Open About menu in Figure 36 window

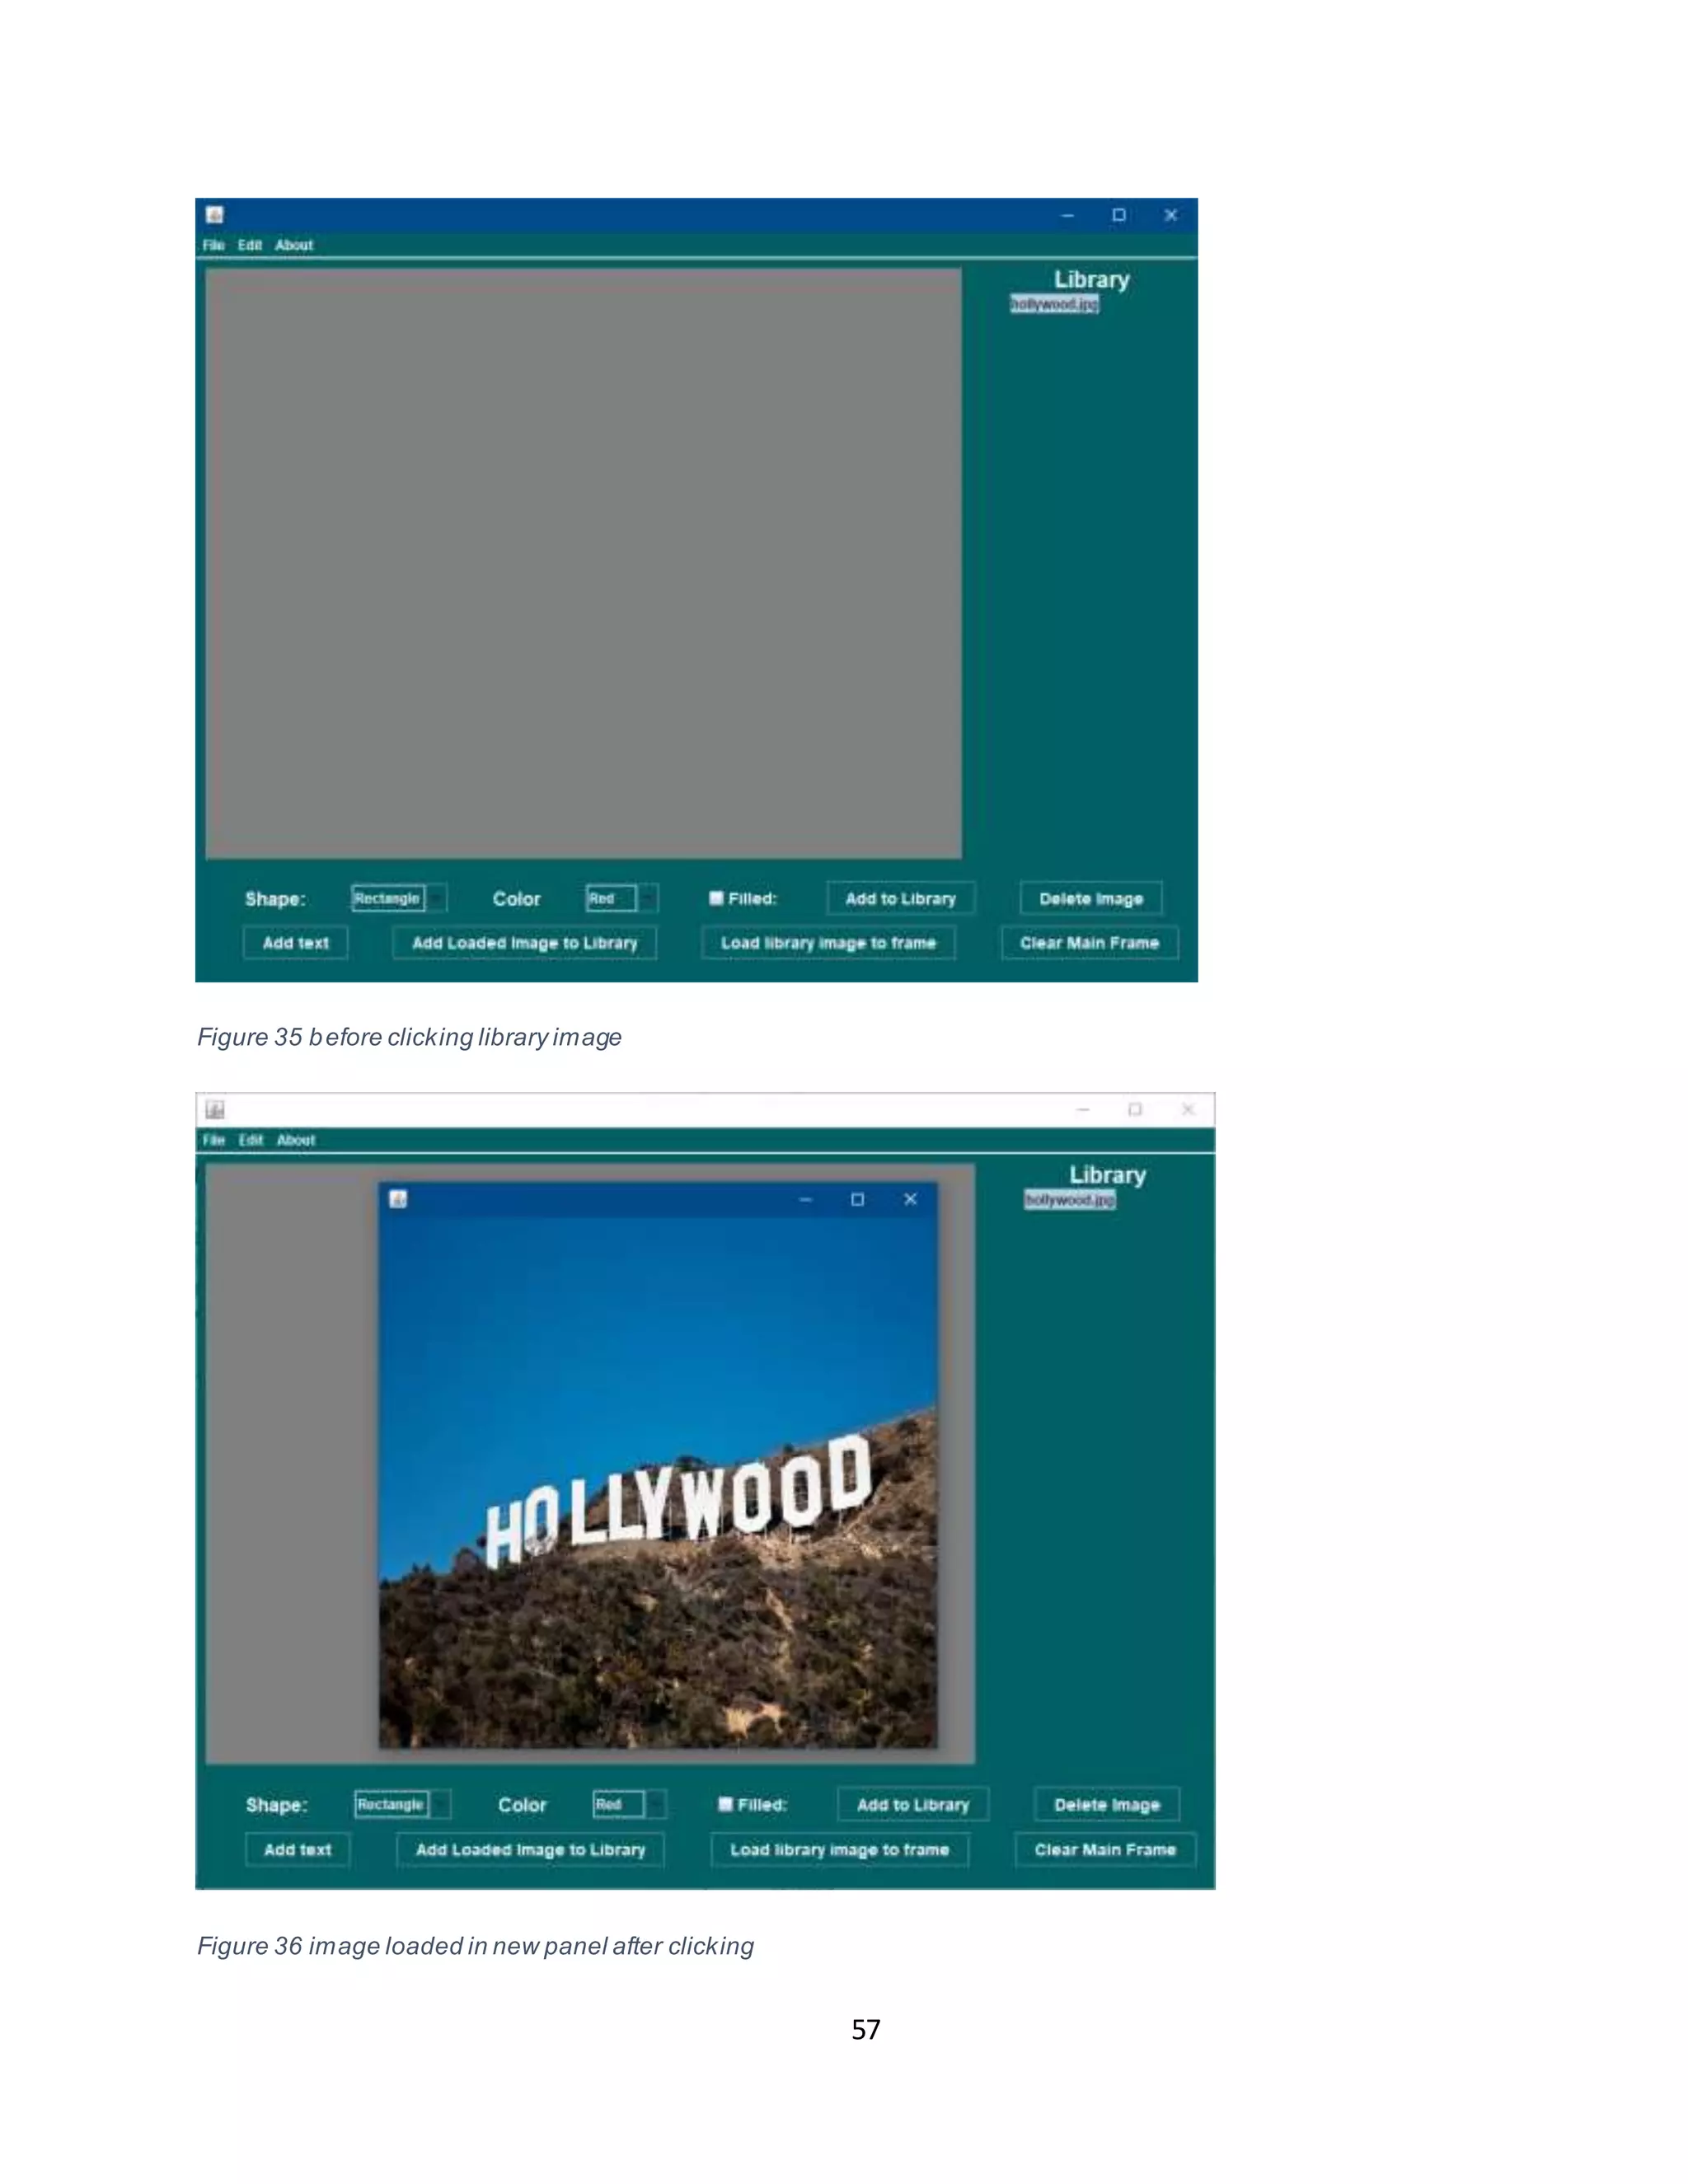[296, 1140]
